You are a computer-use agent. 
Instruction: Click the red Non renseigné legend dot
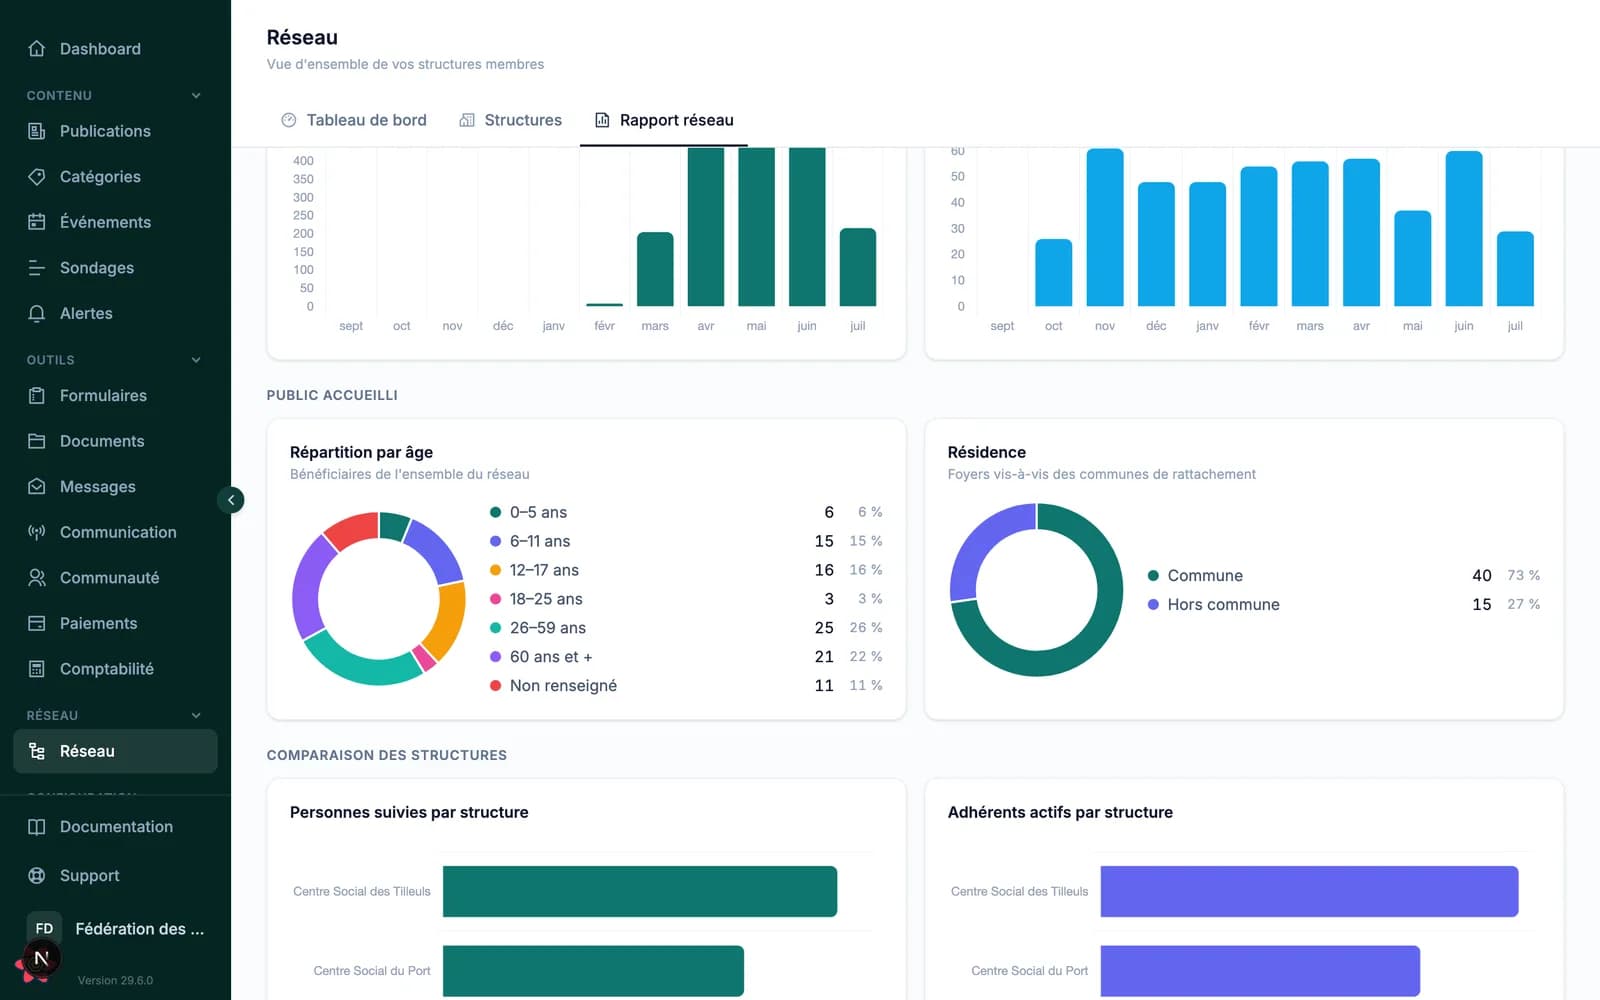click(x=495, y=686)
